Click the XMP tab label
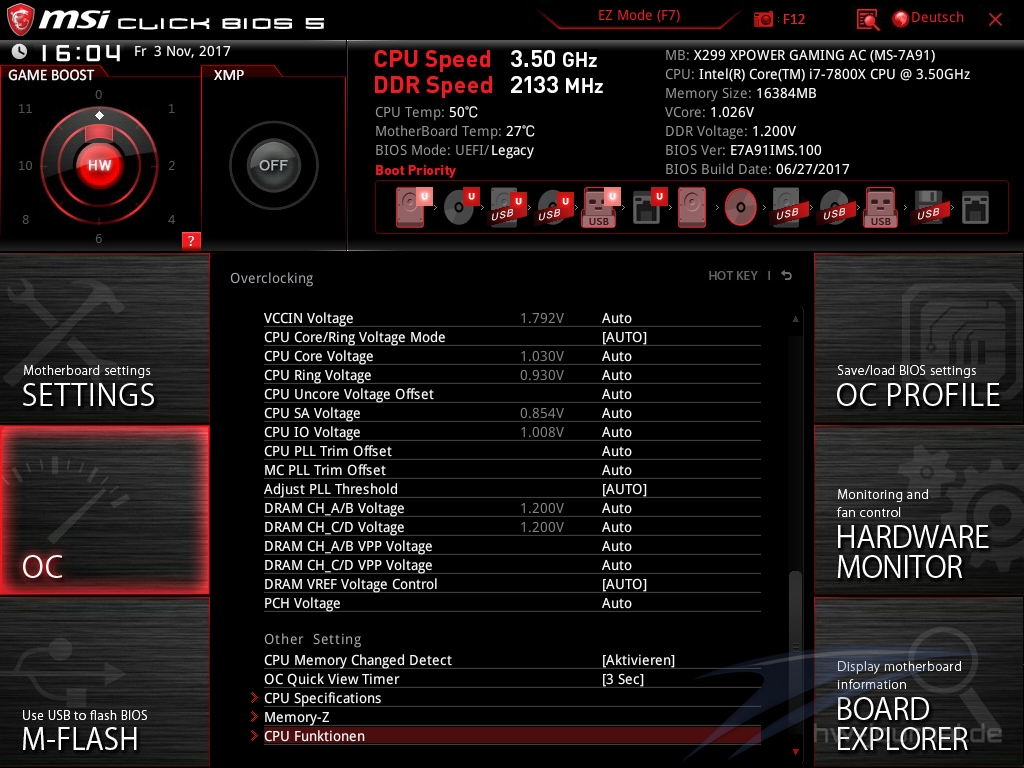Screen dimensions: 1024x768 (x=229, y=75)
